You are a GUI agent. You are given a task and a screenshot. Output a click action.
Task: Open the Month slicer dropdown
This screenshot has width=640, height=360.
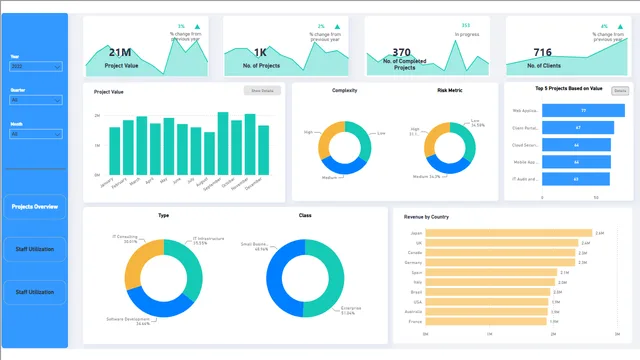[36, 134]
